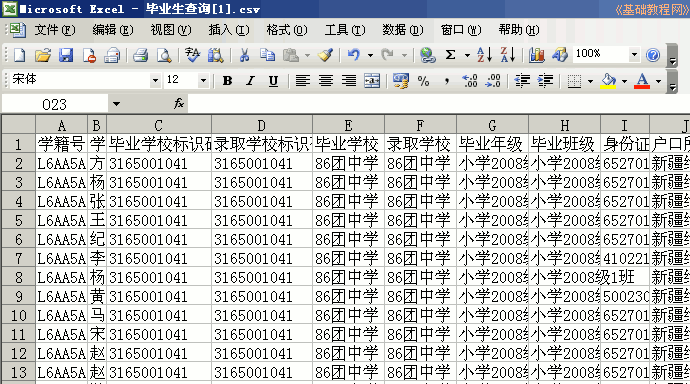
Task: Open the 格式(O) menu
Action: point(287,30)
